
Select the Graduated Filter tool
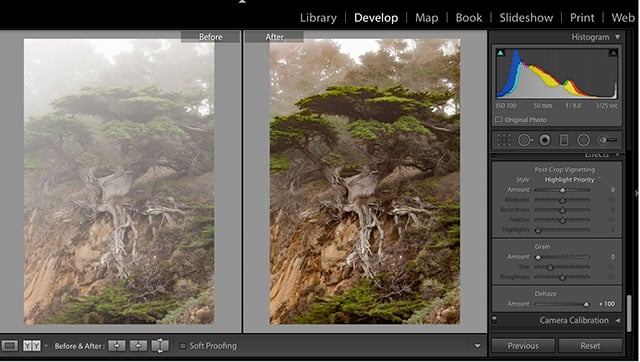click(x=564, y=140)
